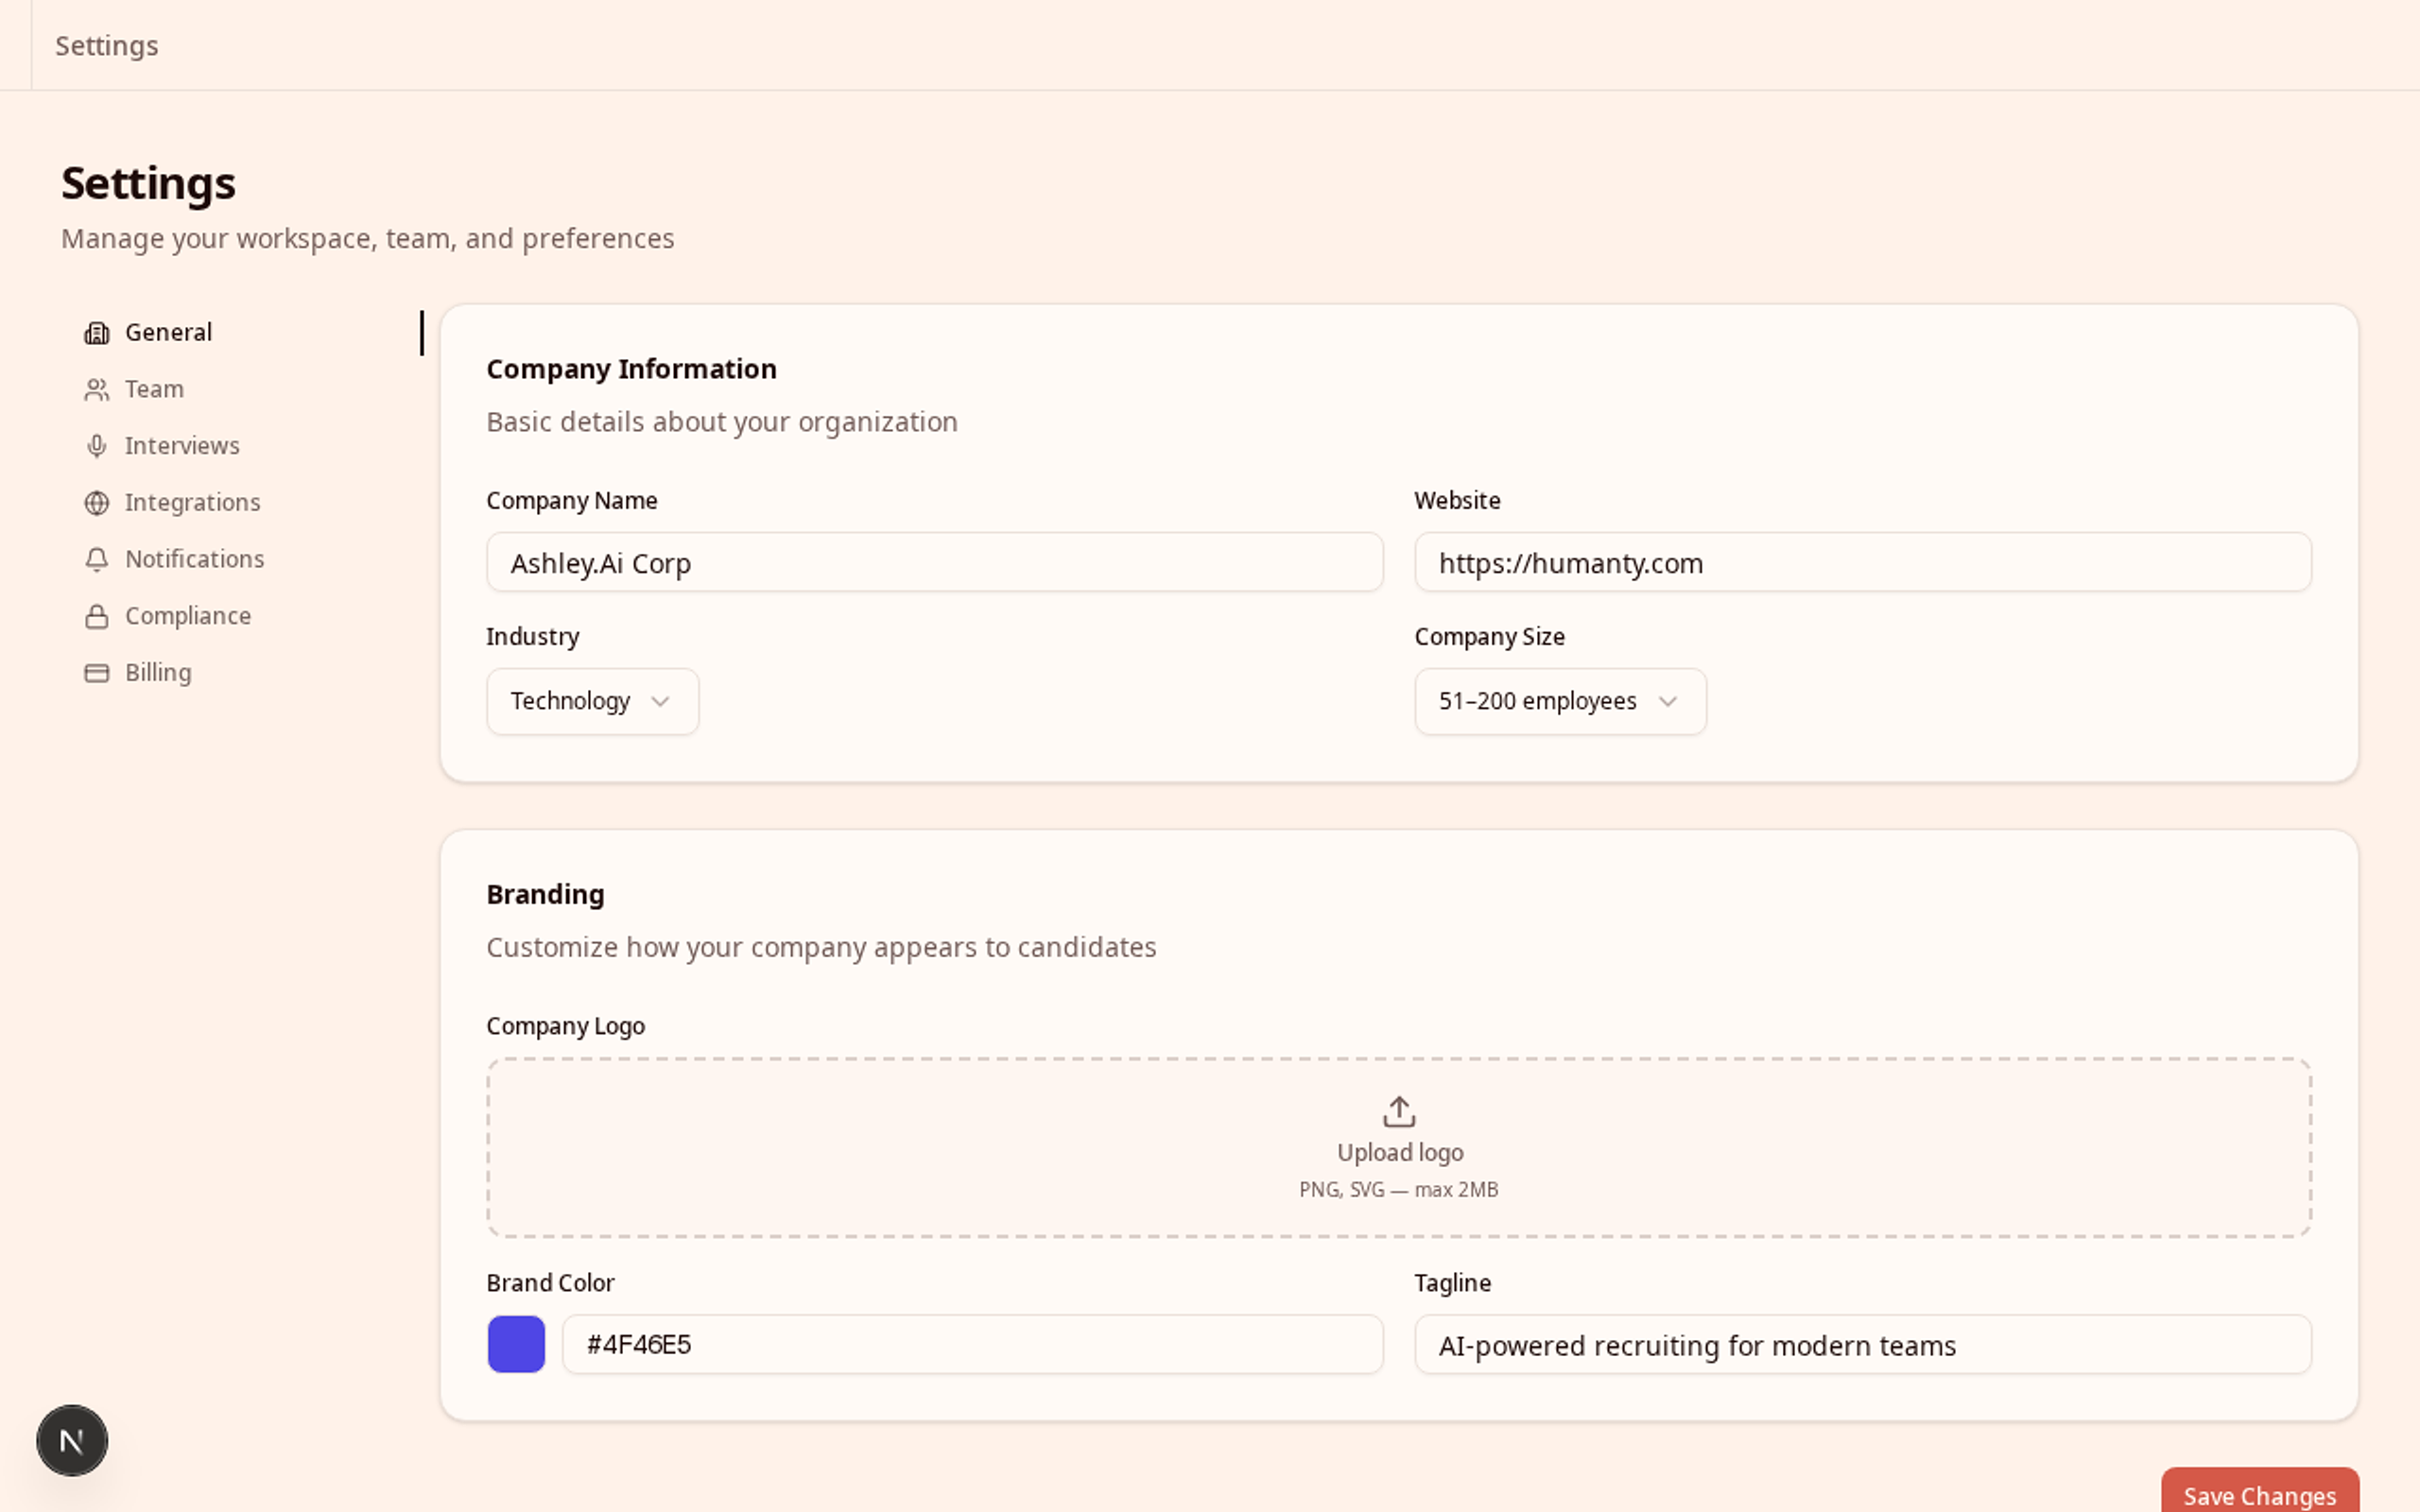The image size is (2420, 1512).
Task: Click the Settings breadcrumb in header
Action: point(107,46)
